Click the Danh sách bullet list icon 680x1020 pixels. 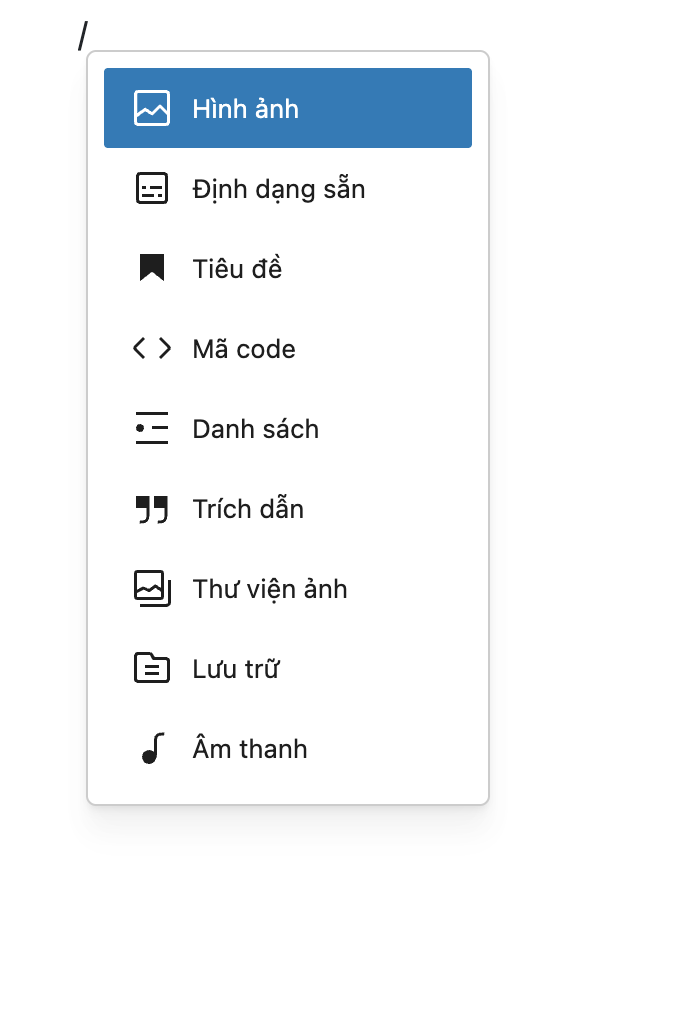152,428
